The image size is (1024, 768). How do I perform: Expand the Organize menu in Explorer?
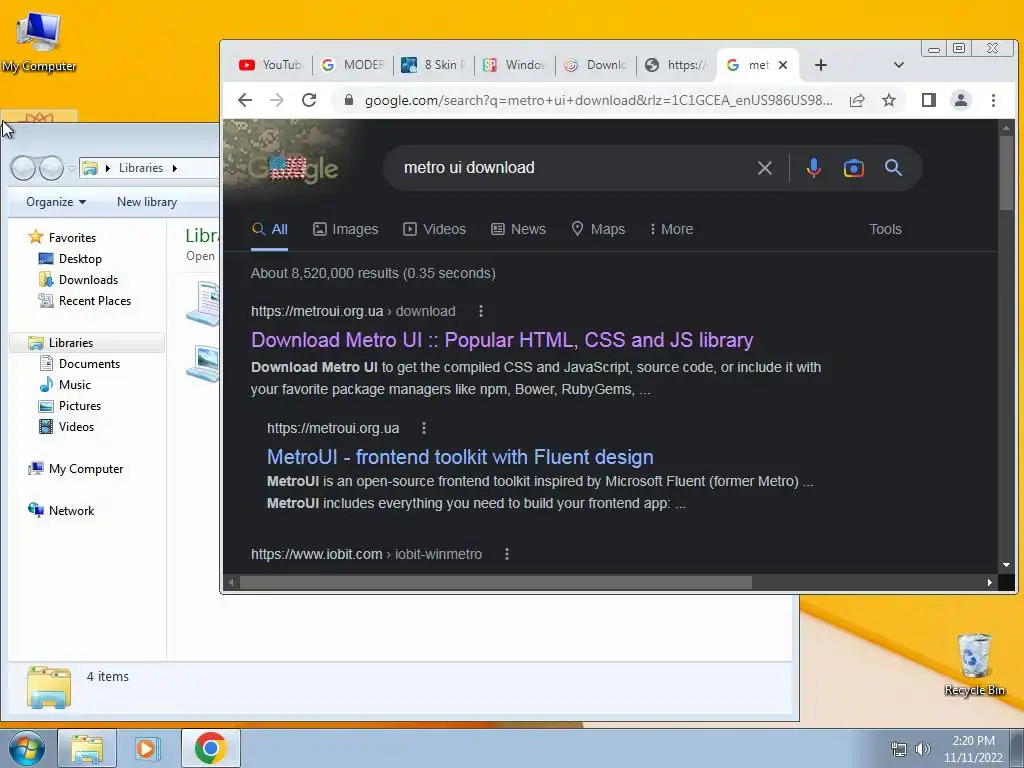pos(56,202)
